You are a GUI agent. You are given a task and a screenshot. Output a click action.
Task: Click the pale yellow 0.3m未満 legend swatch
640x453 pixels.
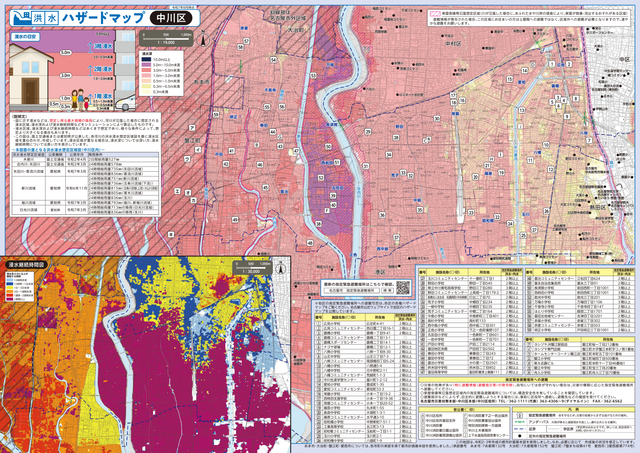click(x=146, y=92)
